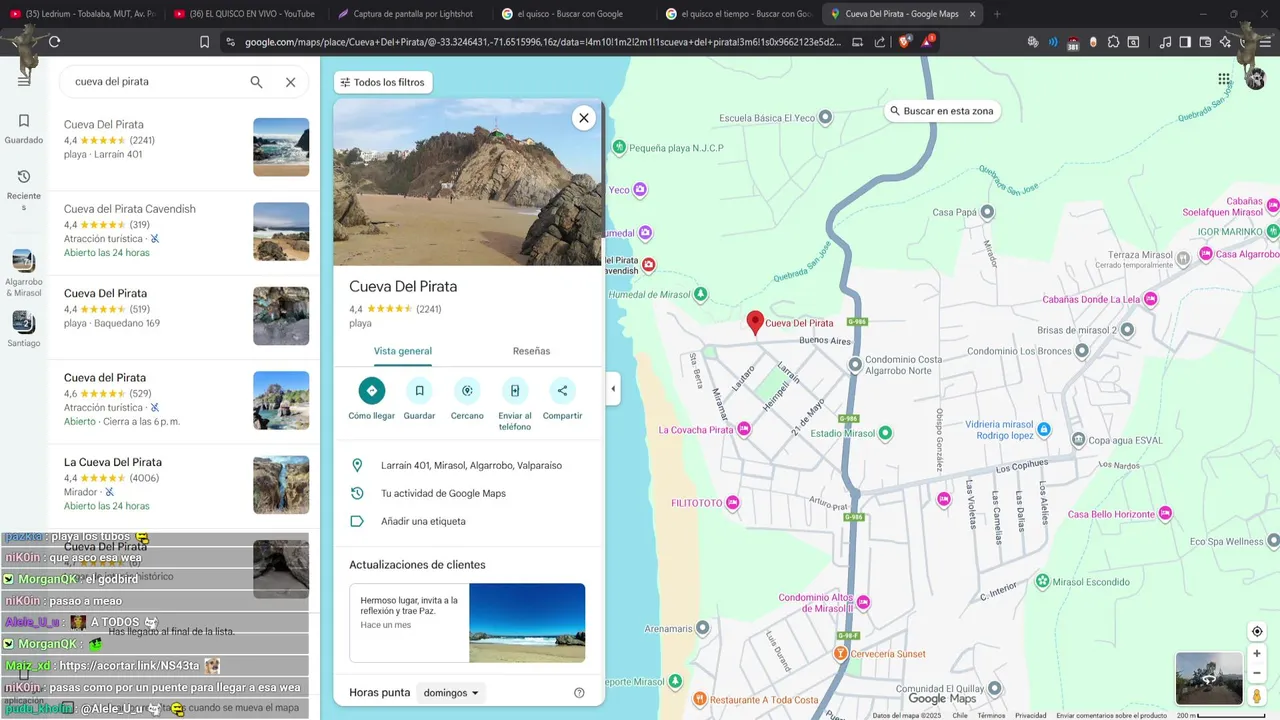Open the client update beach photo card
The image size is (1280, 720).
coord(467,623)
